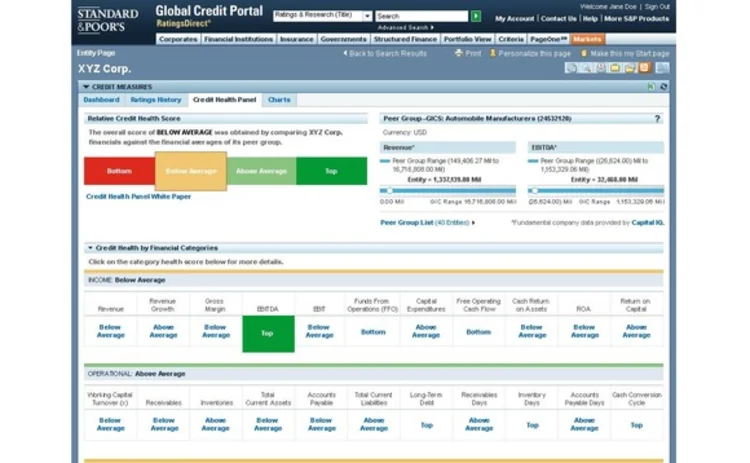This screenshot has width=750, height=463.
Task: Open Credit Health Panel White Paper link
Action: coord(138,197)
